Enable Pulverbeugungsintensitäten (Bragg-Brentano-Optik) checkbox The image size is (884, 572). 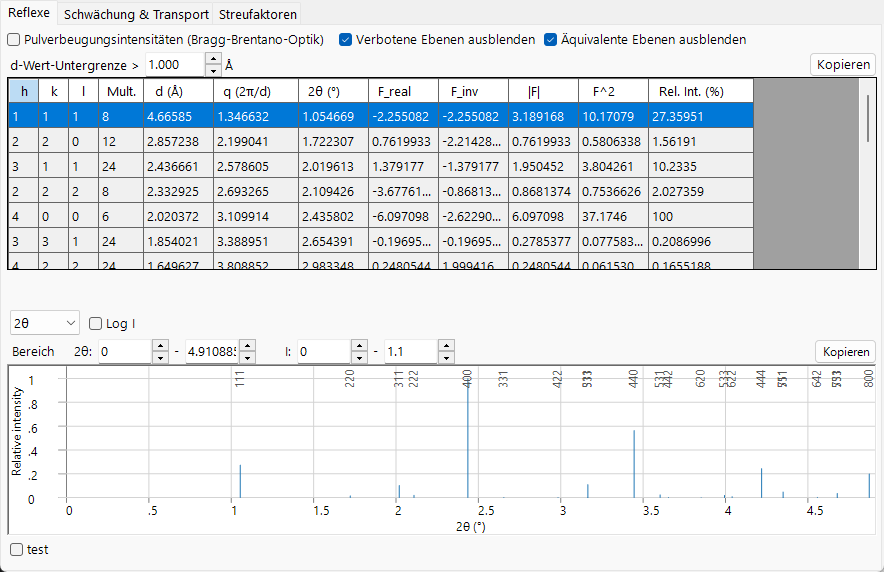tap(14, 40)
